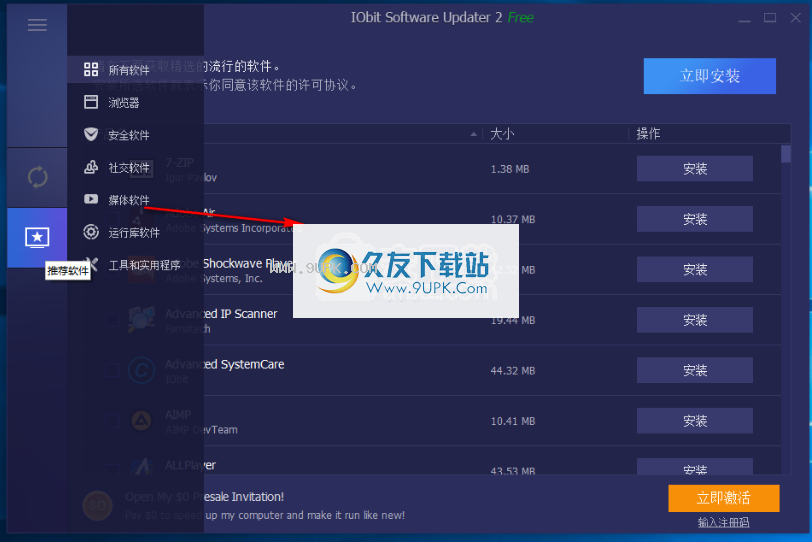The image size is (812, 542).
Task: Tick the AIMP checkbox
Action: 112,421
